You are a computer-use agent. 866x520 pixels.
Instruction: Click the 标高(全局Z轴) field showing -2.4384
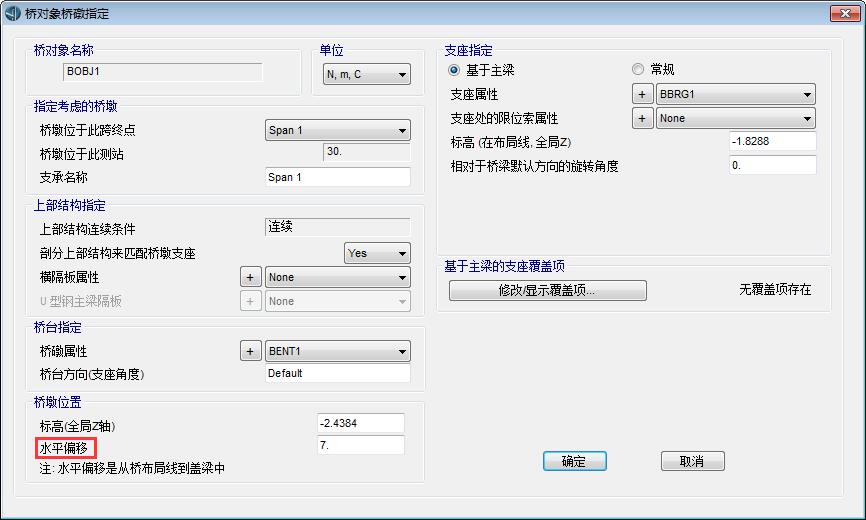tap(360, 423)
